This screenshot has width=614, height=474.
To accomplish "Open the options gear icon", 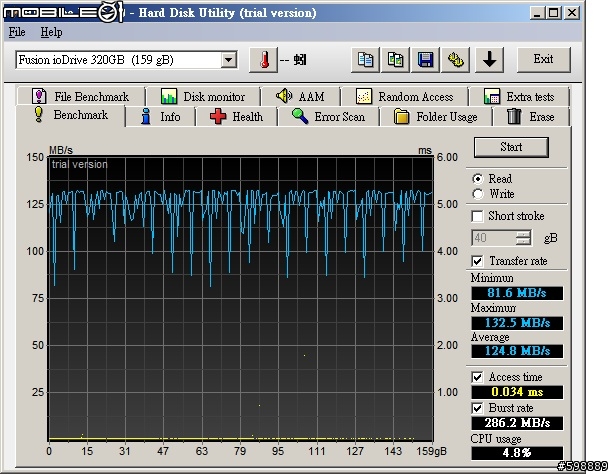I will pyautogui.click(x=456, y=60).
